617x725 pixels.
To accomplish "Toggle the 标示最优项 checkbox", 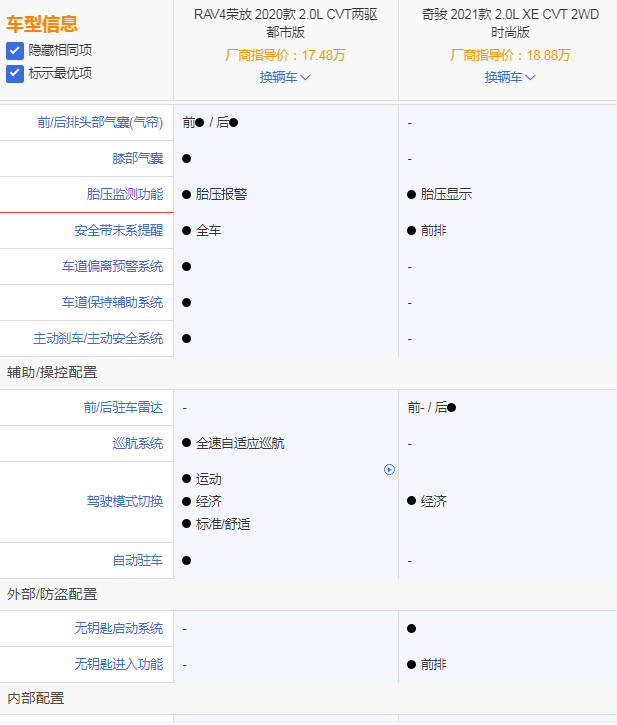I will click(15, 73).
